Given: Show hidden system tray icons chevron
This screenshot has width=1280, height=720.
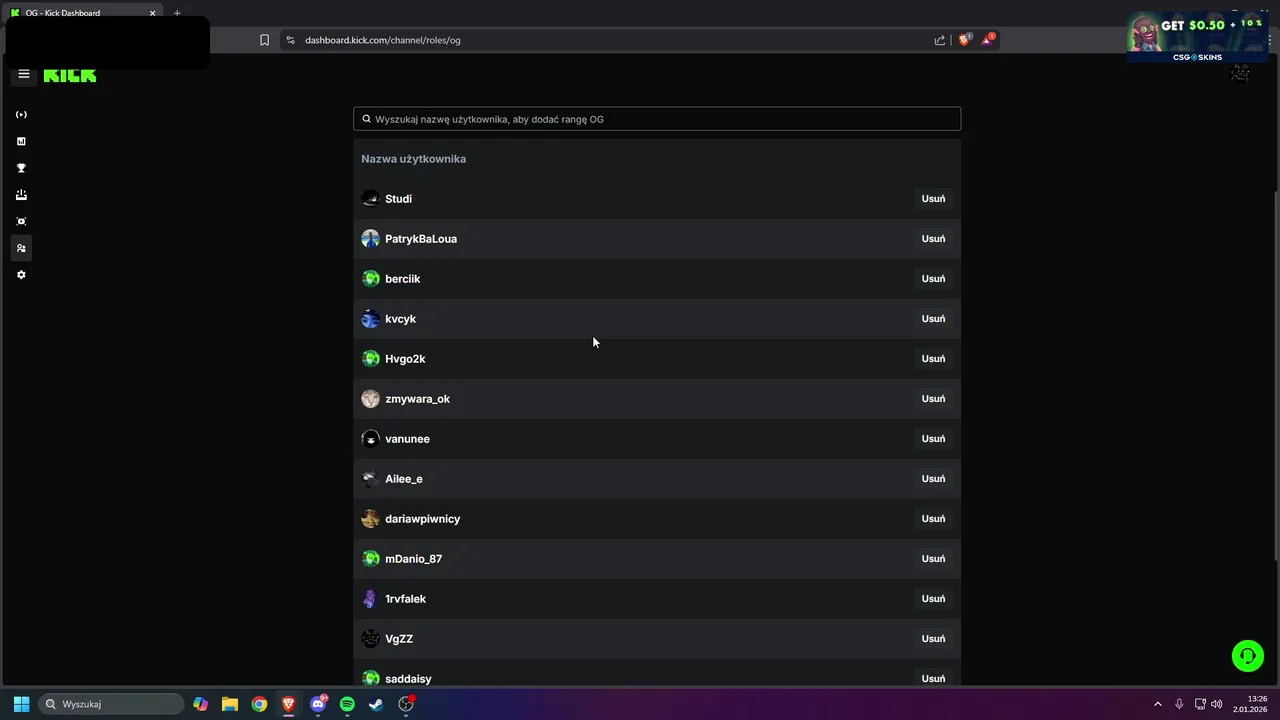Looking at the screenshot, I should [1158, 704].
